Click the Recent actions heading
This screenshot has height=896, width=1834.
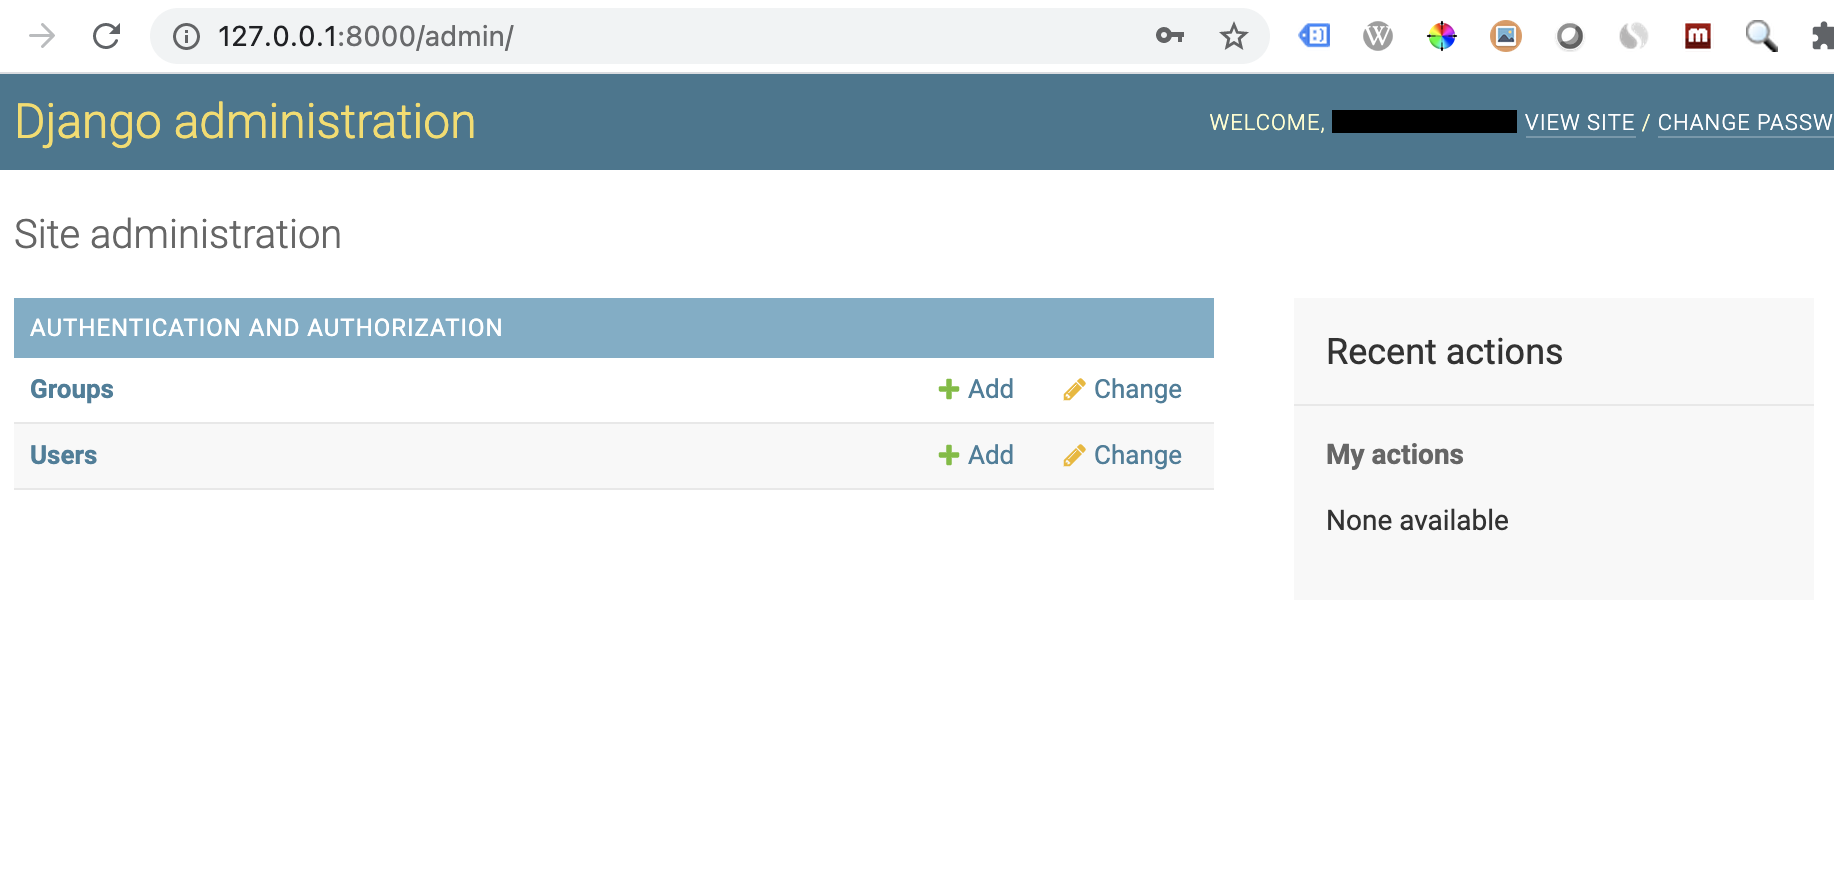click(1444, 352)
